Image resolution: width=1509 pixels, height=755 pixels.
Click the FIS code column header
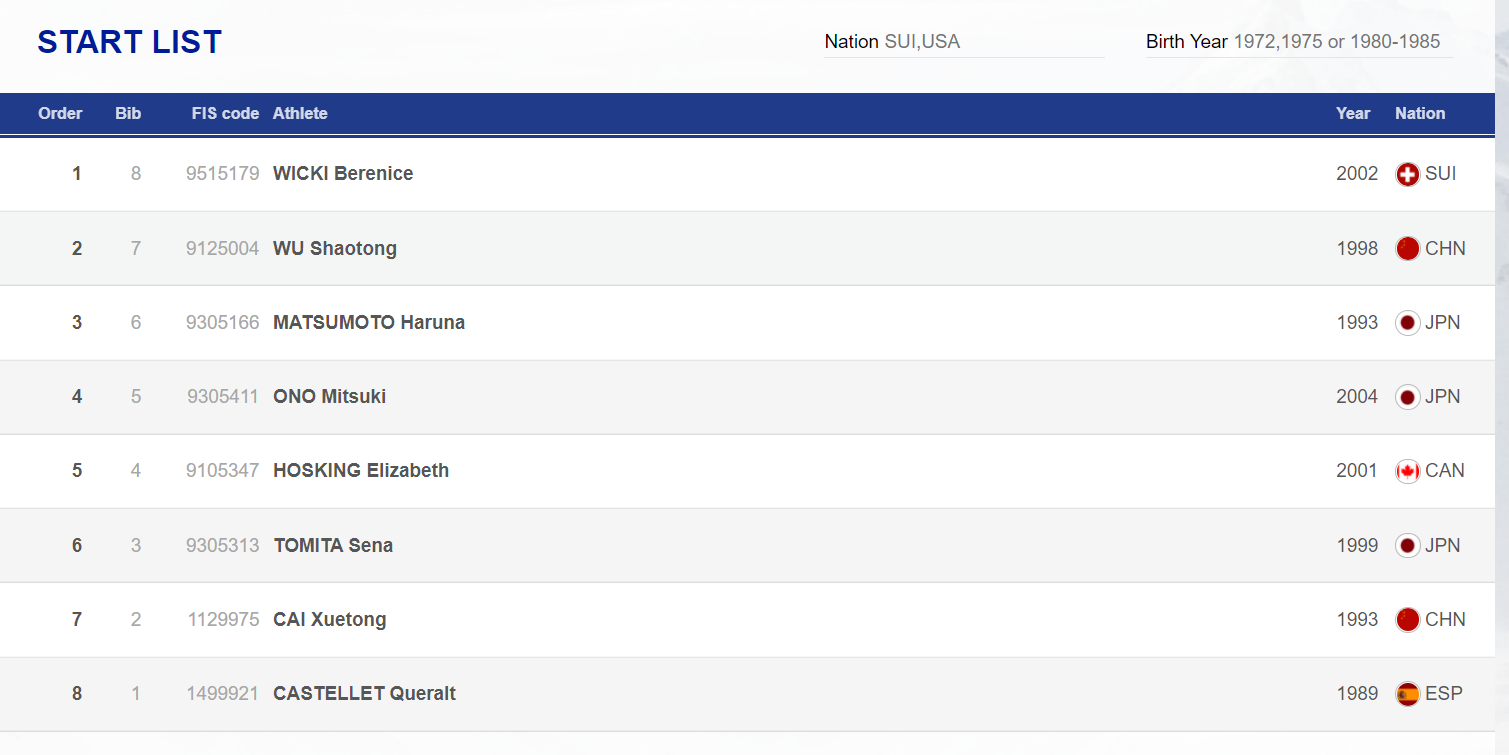(x=225, y=113)
